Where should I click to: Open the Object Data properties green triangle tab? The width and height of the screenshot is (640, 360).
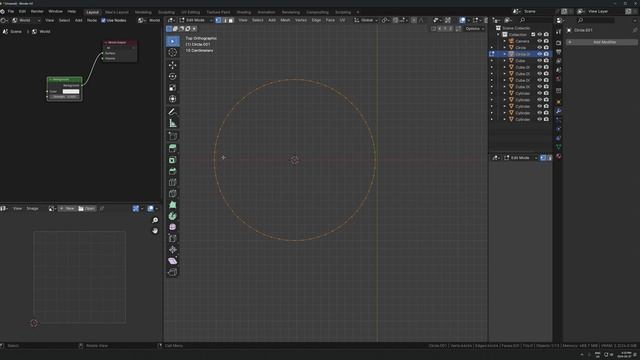558,147
